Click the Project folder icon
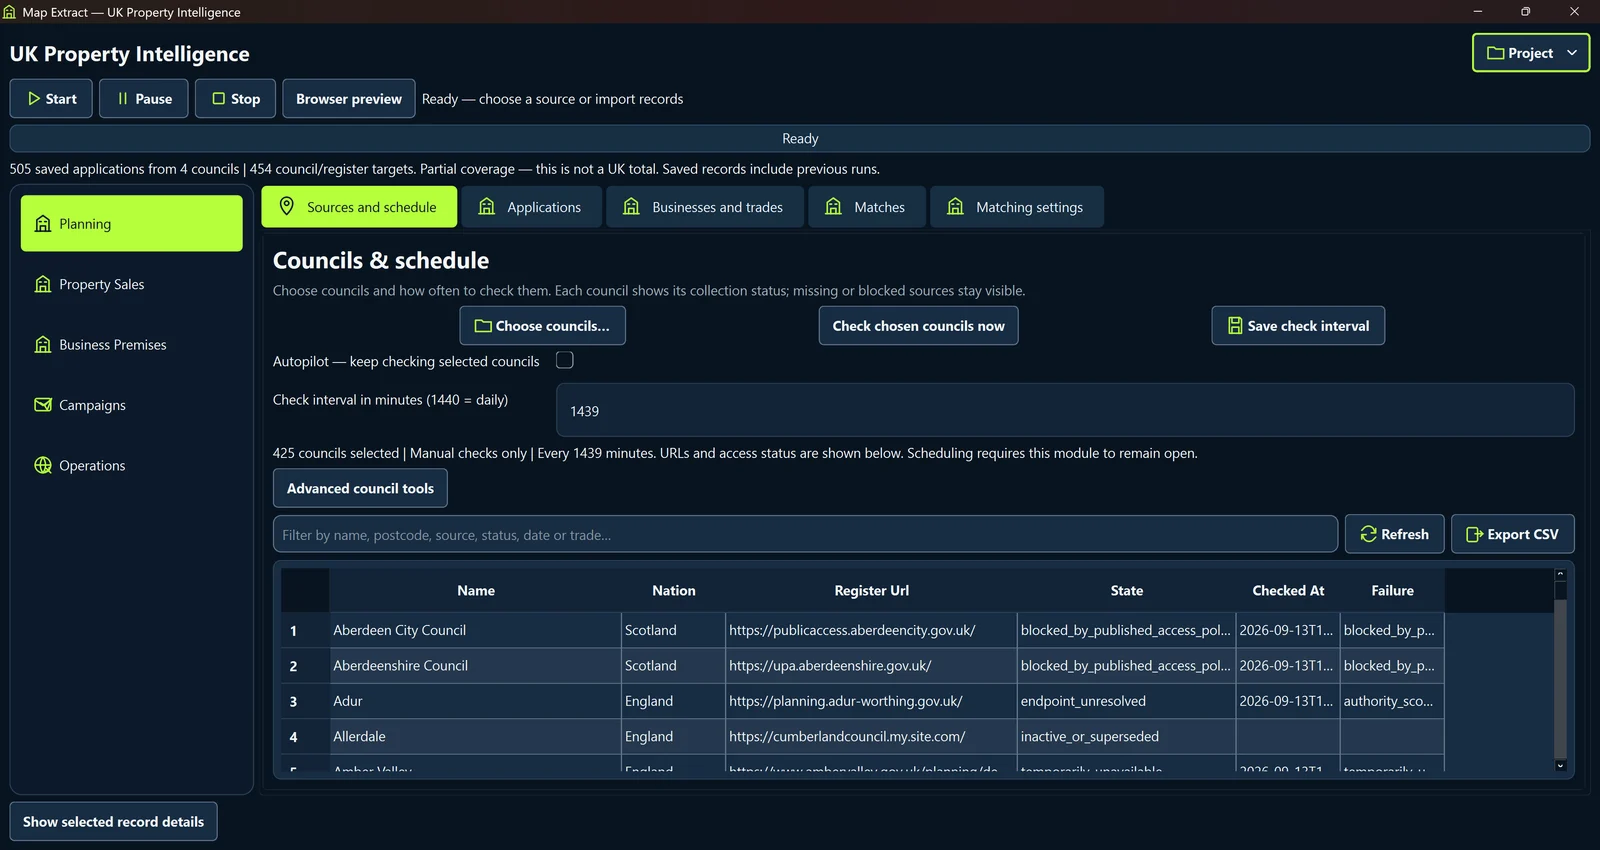Screen dimensions: 1600x850 [x=1496, y=53]
